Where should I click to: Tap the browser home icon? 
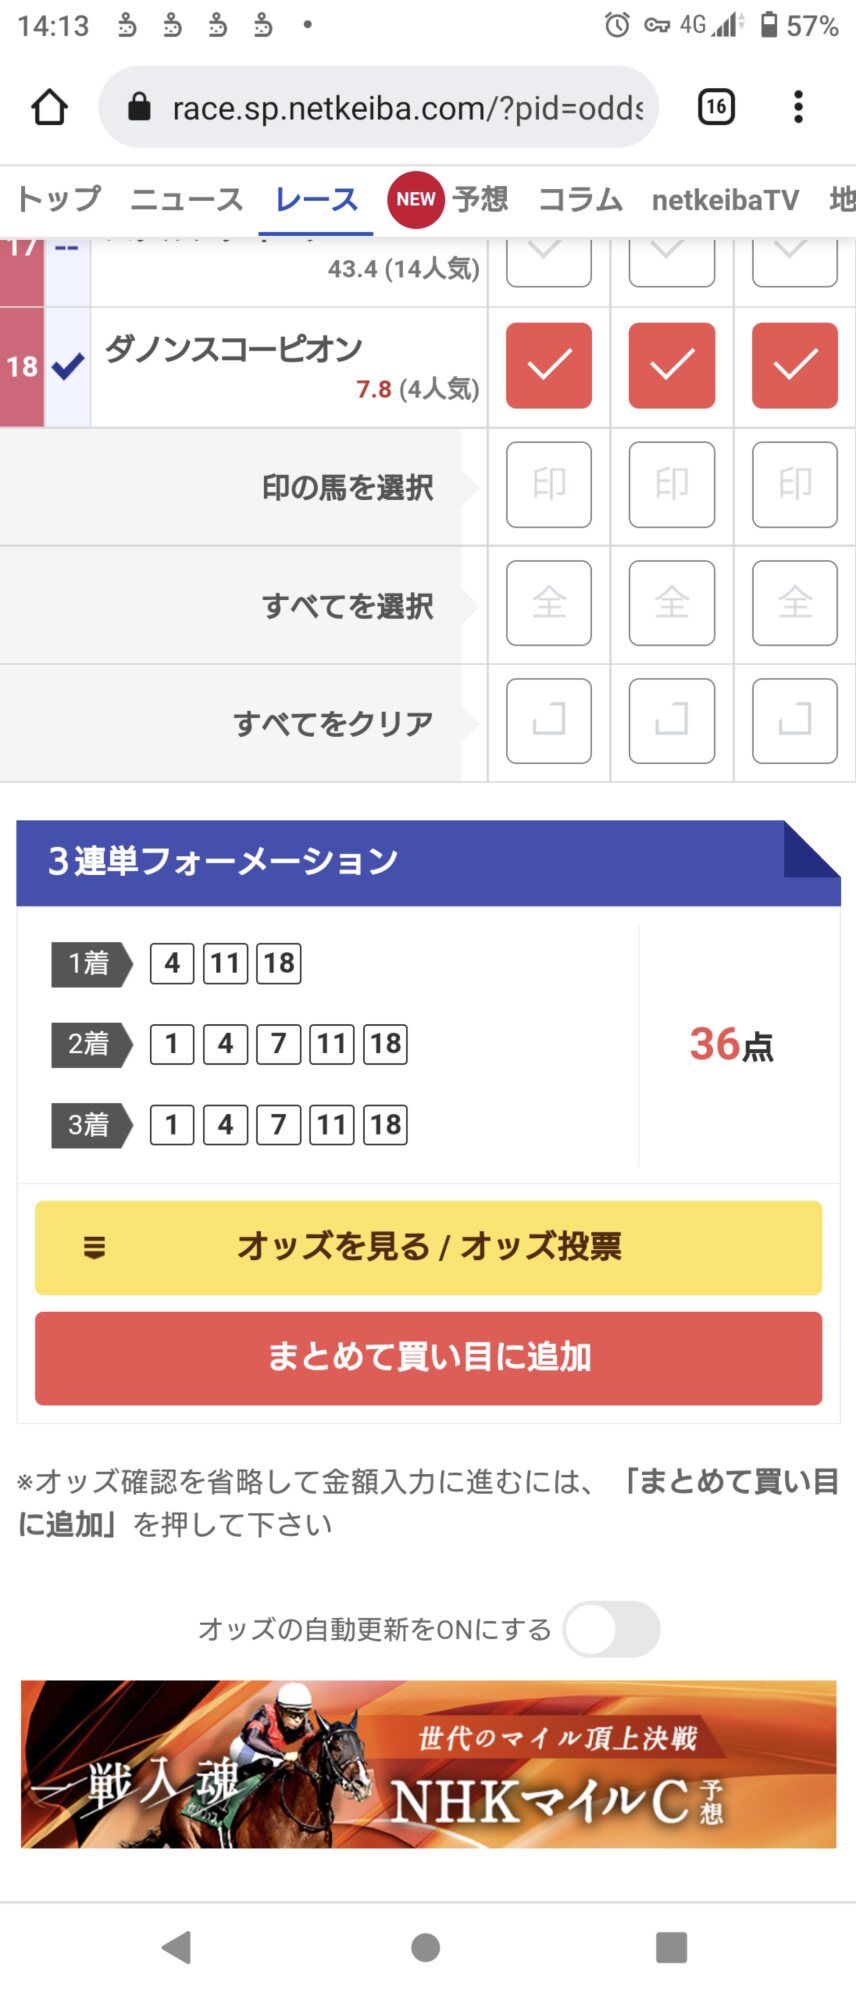49,107
